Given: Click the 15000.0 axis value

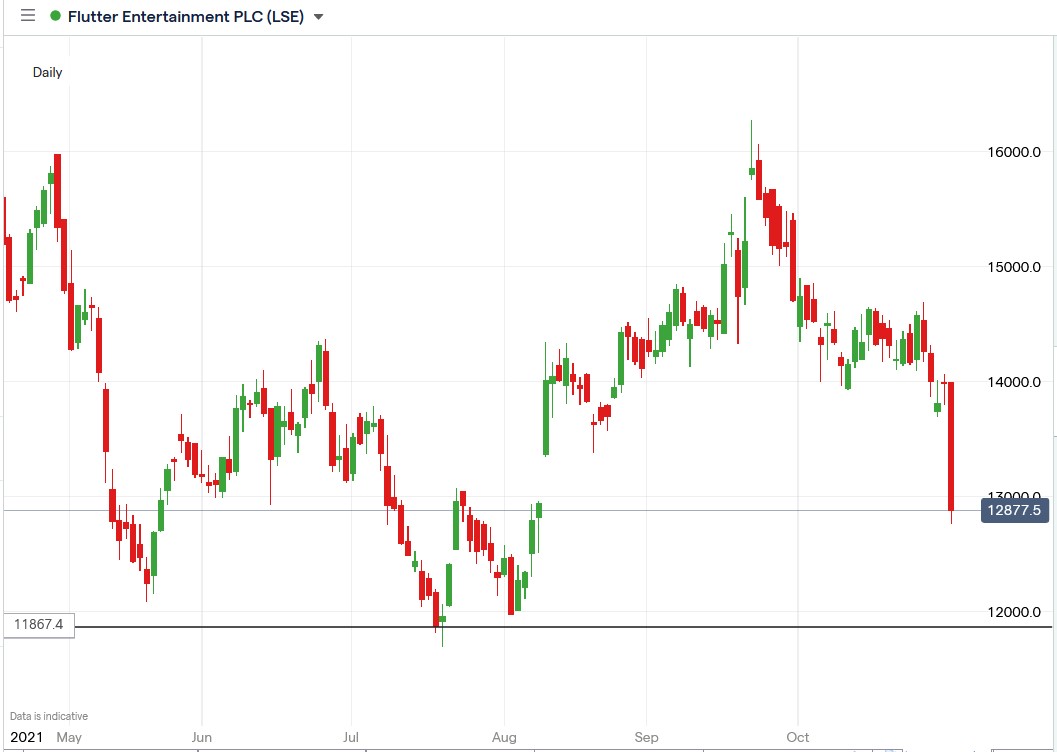Looking at the screenshot, I should point(1012,266).
